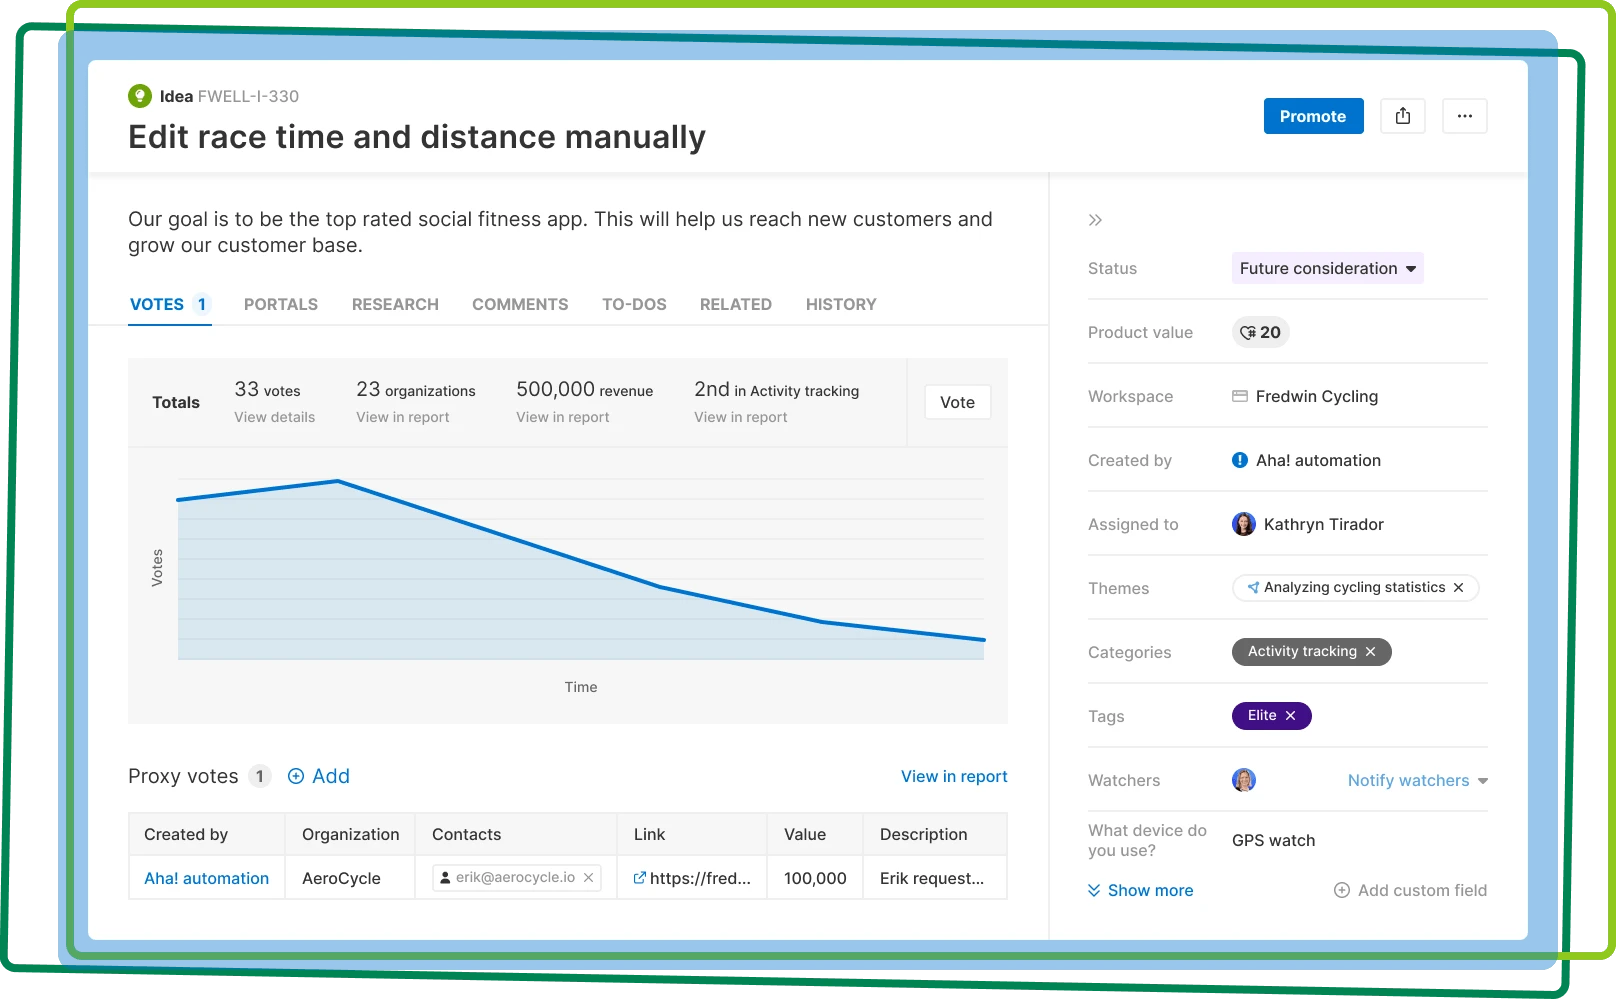Click the plus icon beside Add custom field

click(1342, 890)
